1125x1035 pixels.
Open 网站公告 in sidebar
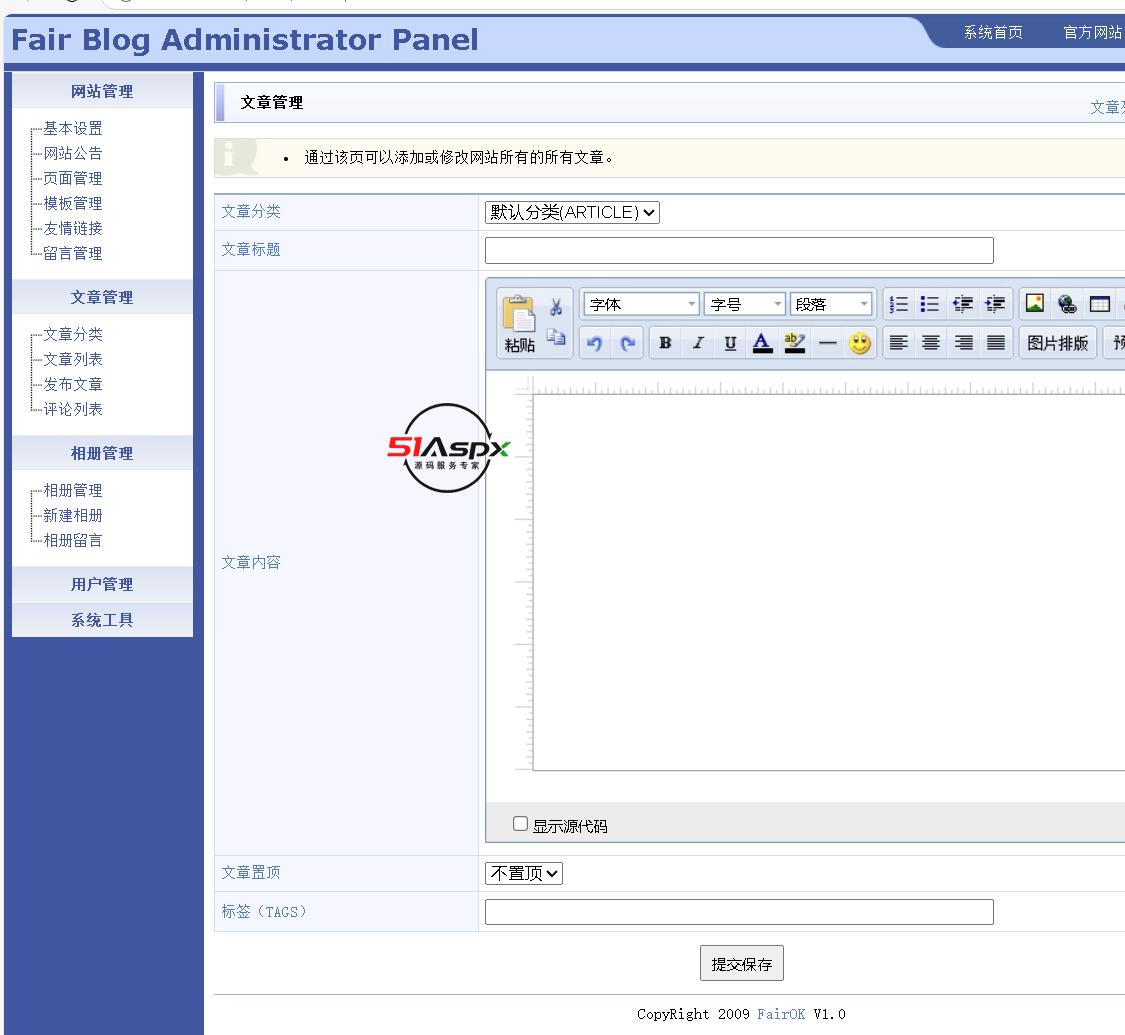tap(72, 153)
